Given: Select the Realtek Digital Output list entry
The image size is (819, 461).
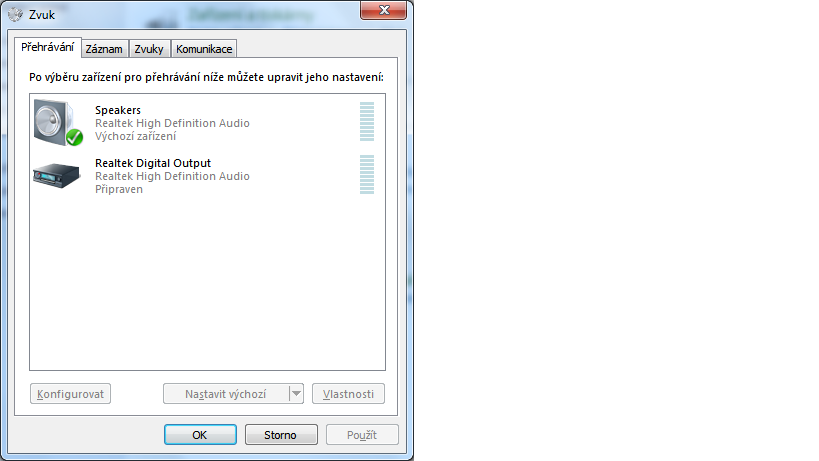Looking at the screenshot, I should (207, 175).
